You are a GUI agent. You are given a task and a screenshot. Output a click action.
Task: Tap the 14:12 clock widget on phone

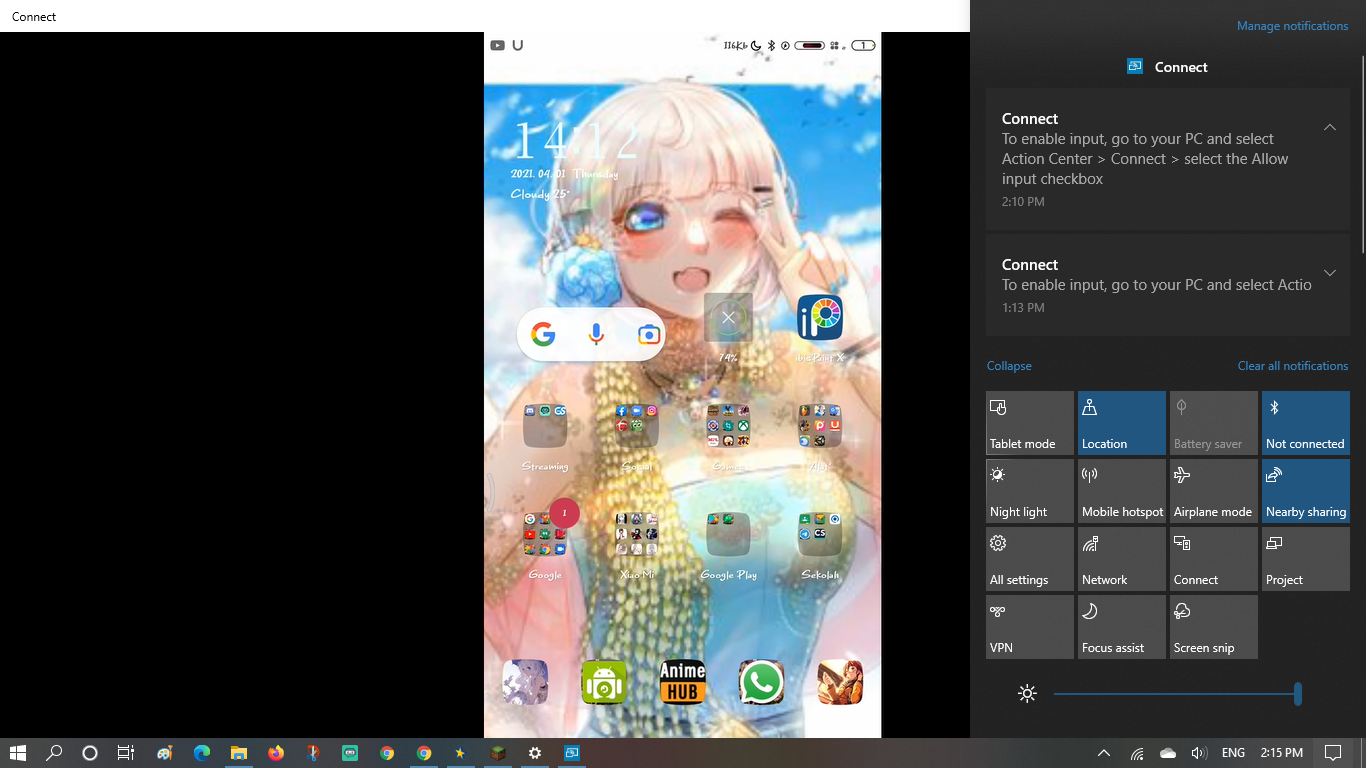575,141
